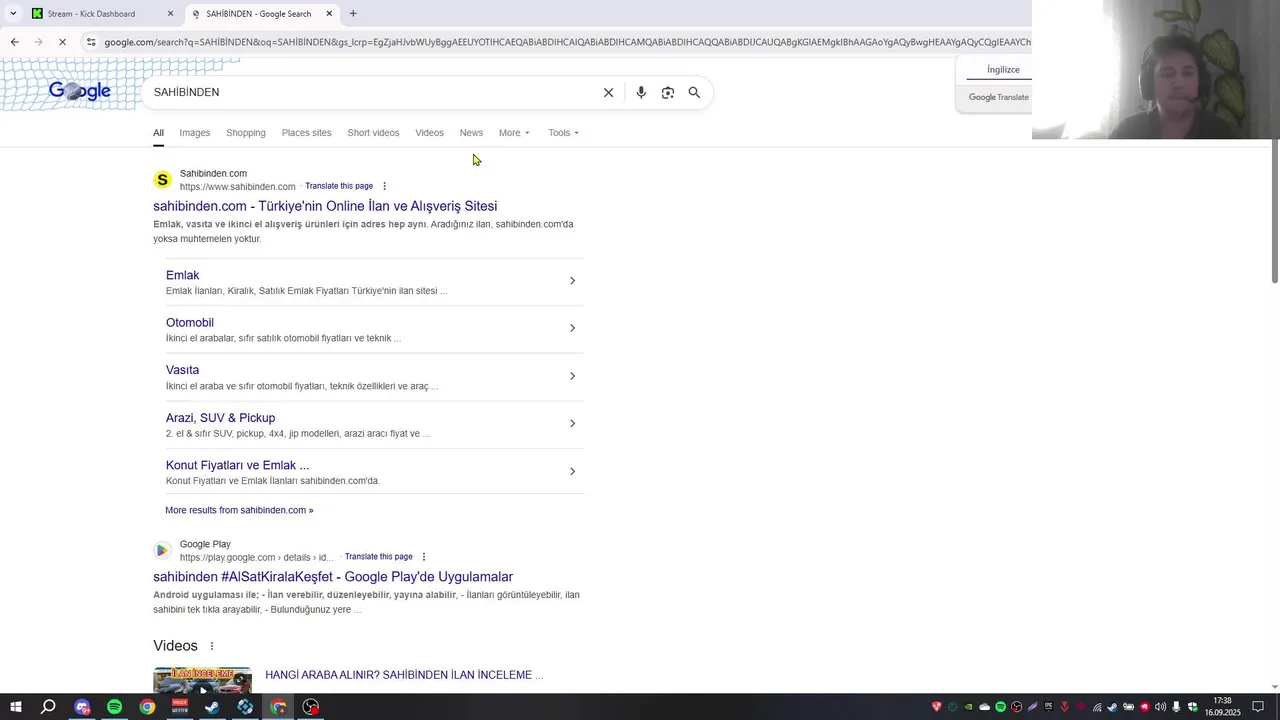
Task: Click NVIDIA tray icon
Action: [x=968, y=707]
